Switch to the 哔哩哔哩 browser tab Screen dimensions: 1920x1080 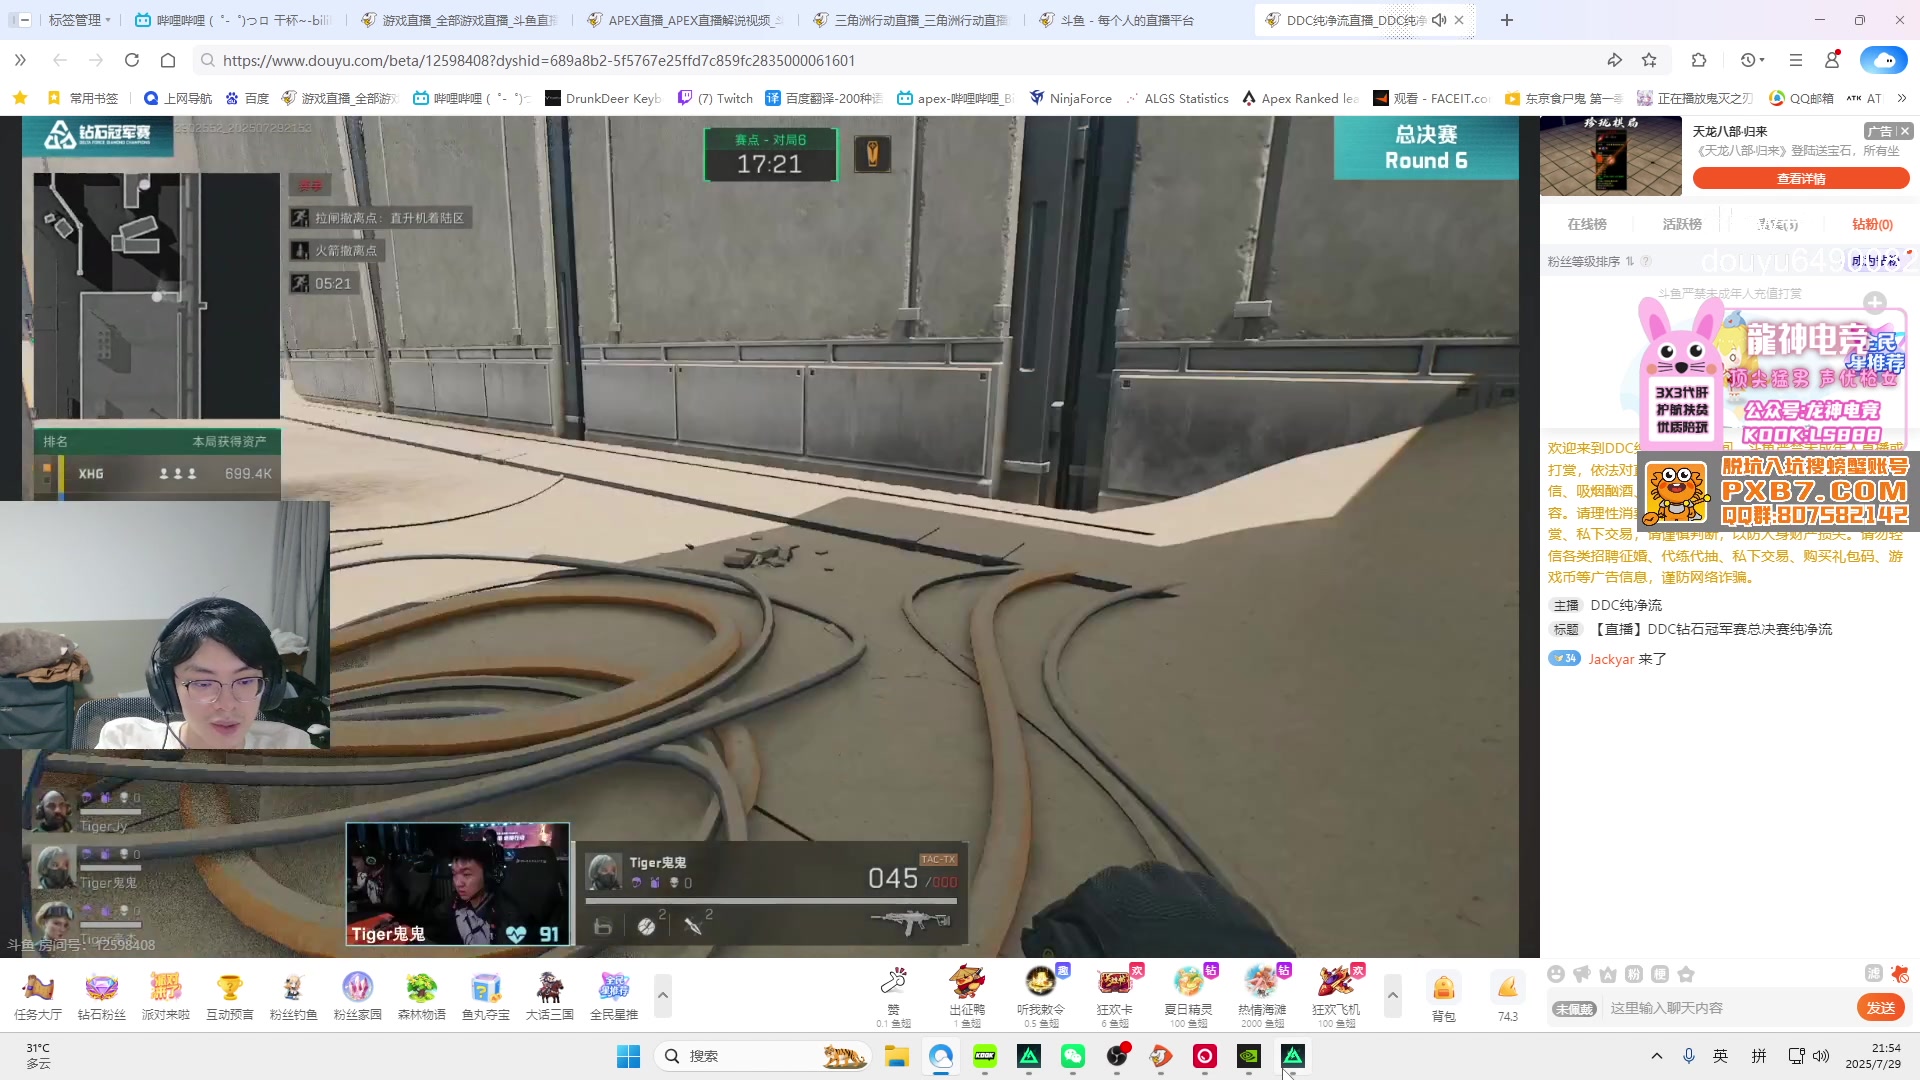click(x=235, y=20)
